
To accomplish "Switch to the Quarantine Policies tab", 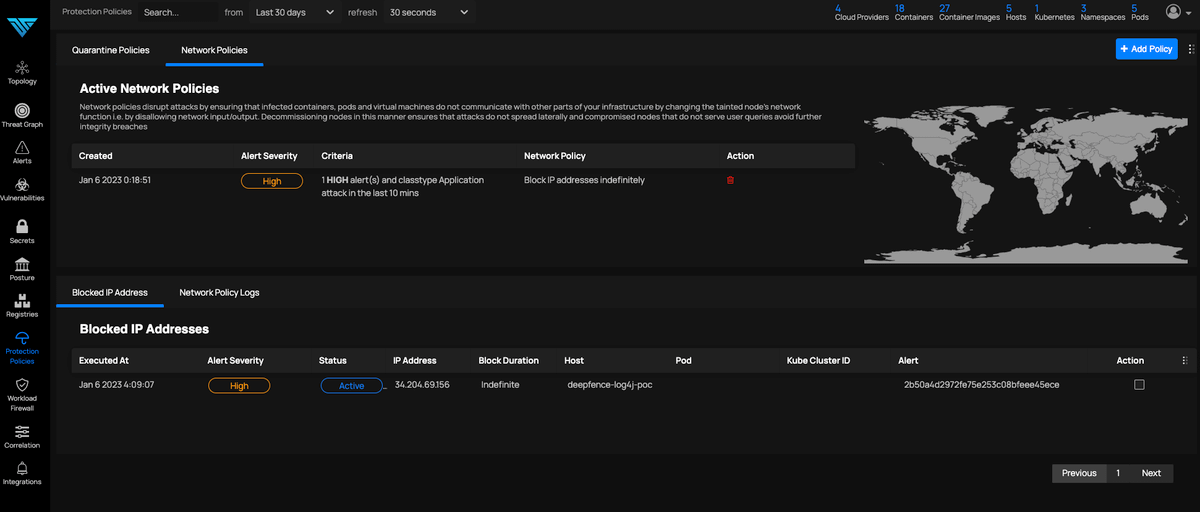I will 110,50.
